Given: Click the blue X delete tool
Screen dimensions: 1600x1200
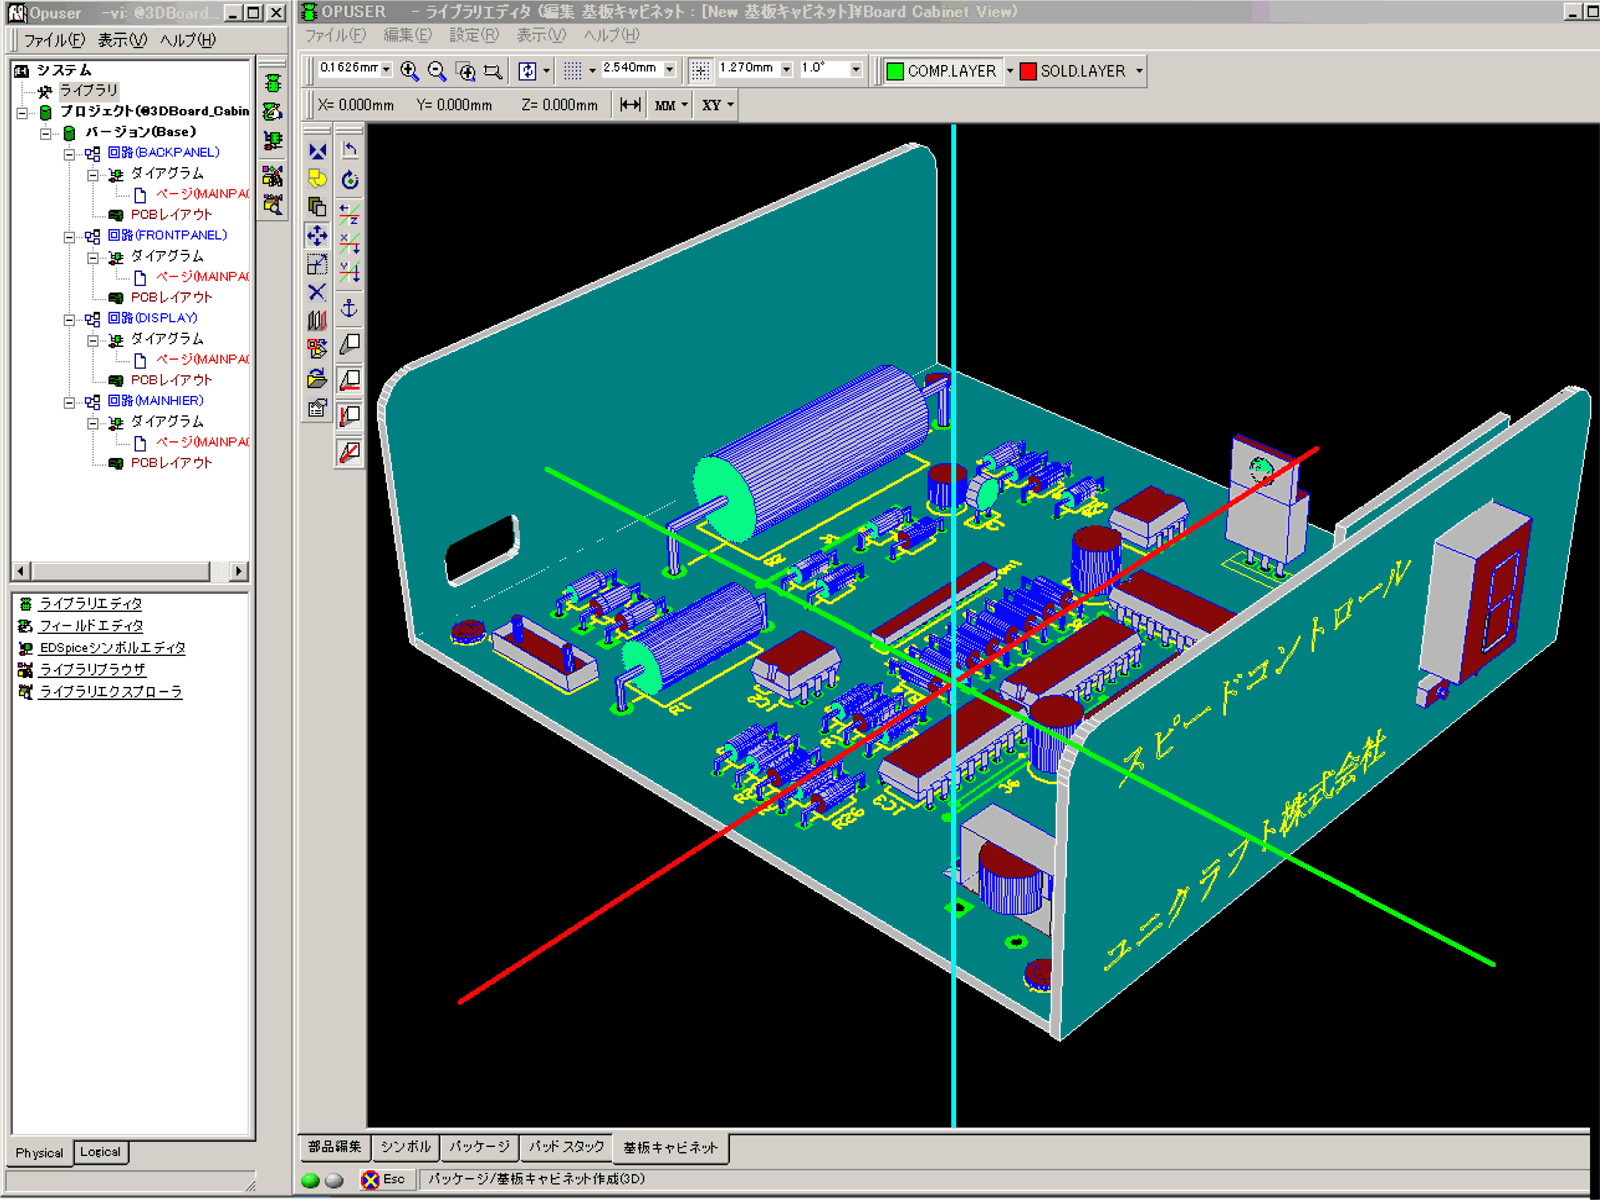Looking at the screenshot, I should pos(317,292).
